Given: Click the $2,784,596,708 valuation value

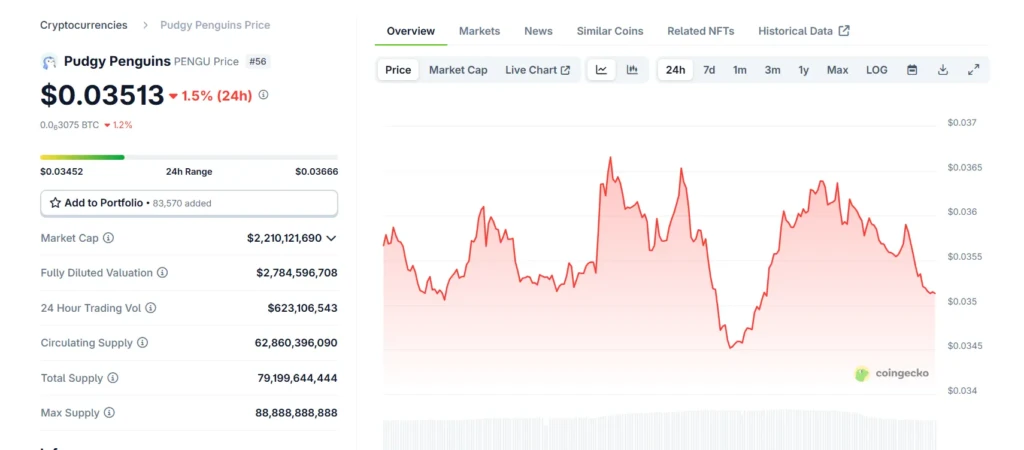Looking at the screenshot, I should (297, 272).
